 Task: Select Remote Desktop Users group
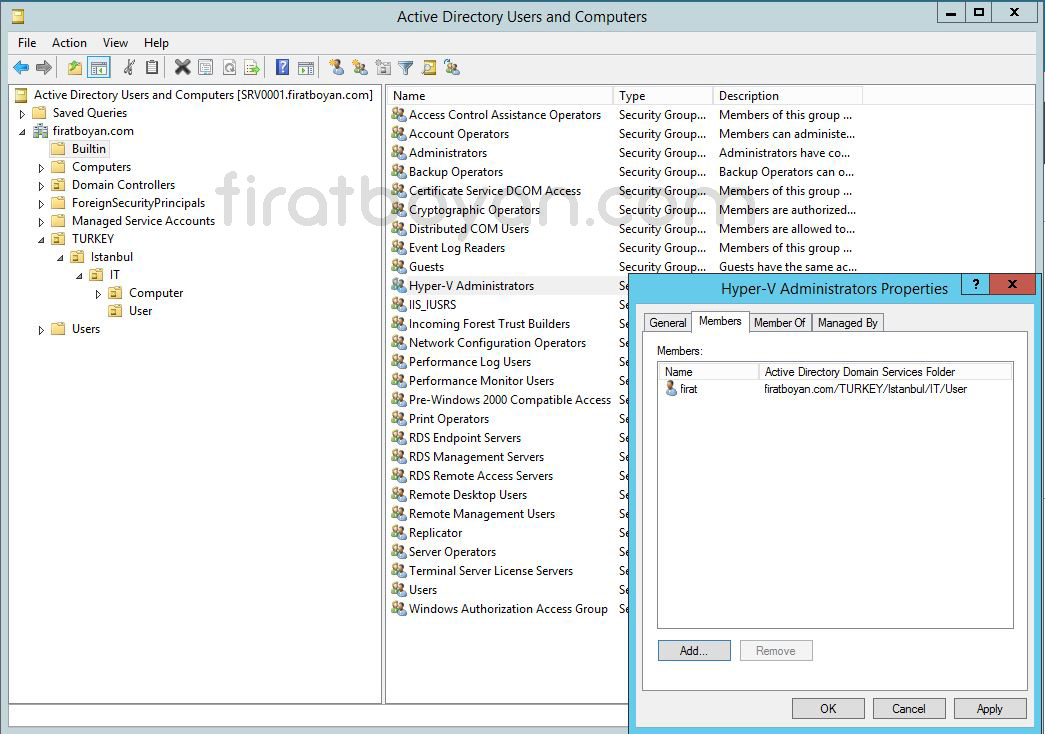(468, 495)
